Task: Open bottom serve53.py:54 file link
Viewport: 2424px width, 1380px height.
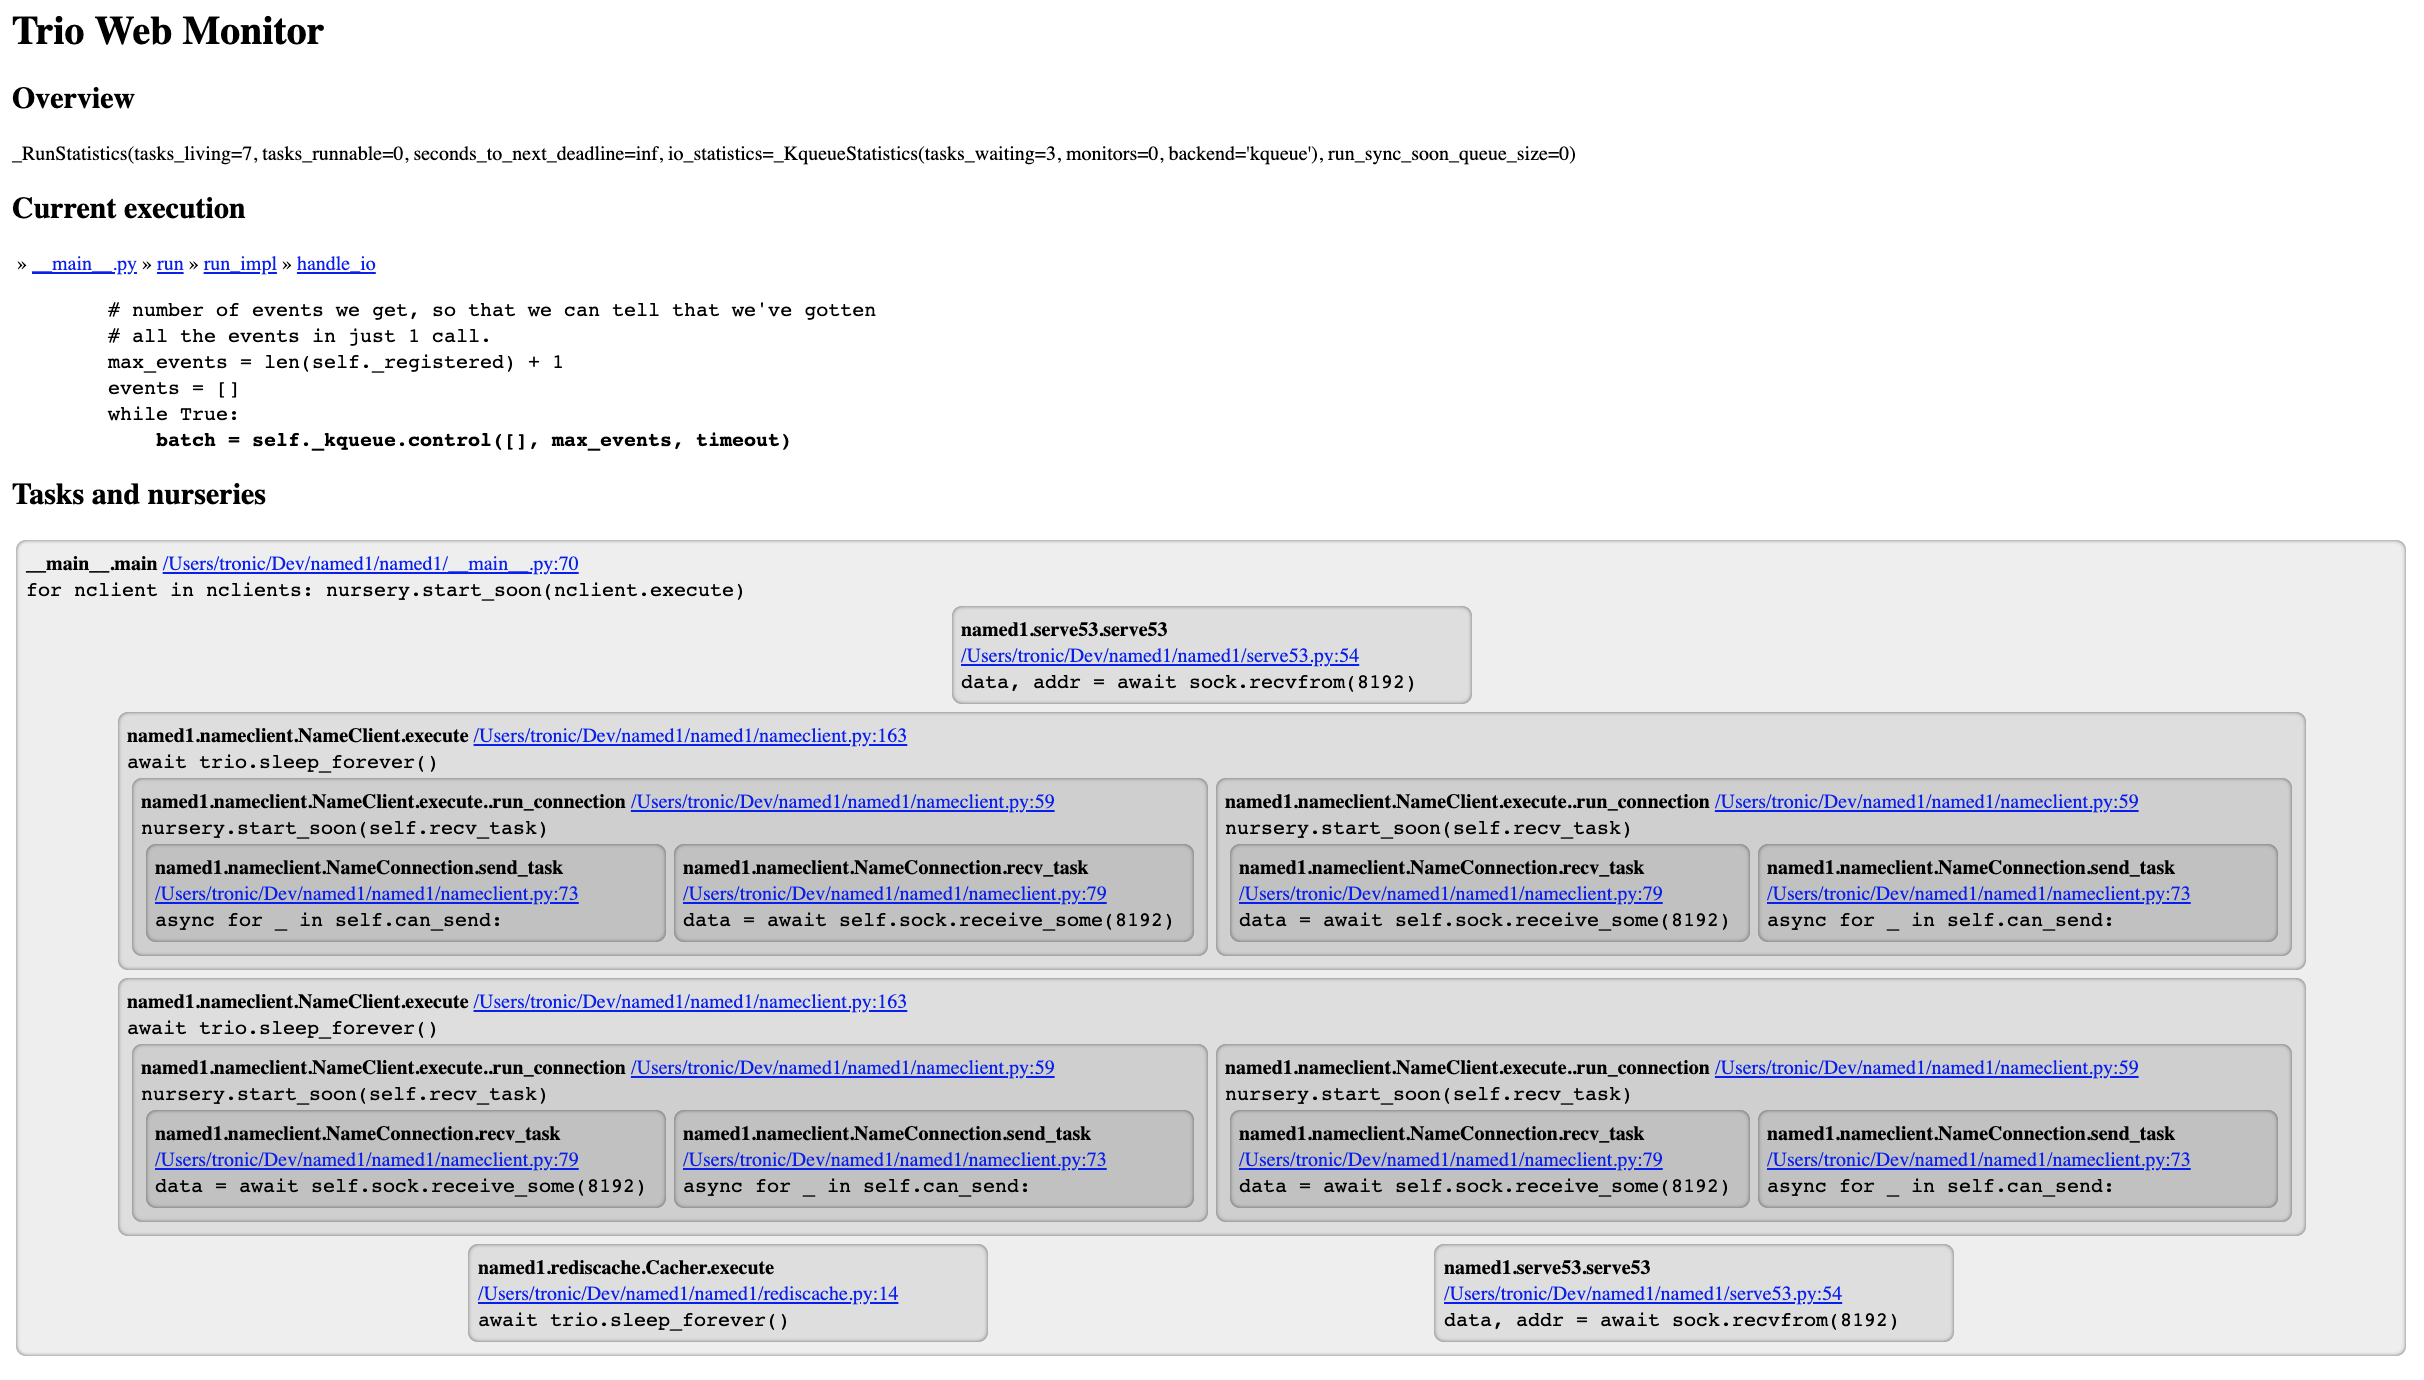Action: pyautogui.click(x=1642, y=1294)
